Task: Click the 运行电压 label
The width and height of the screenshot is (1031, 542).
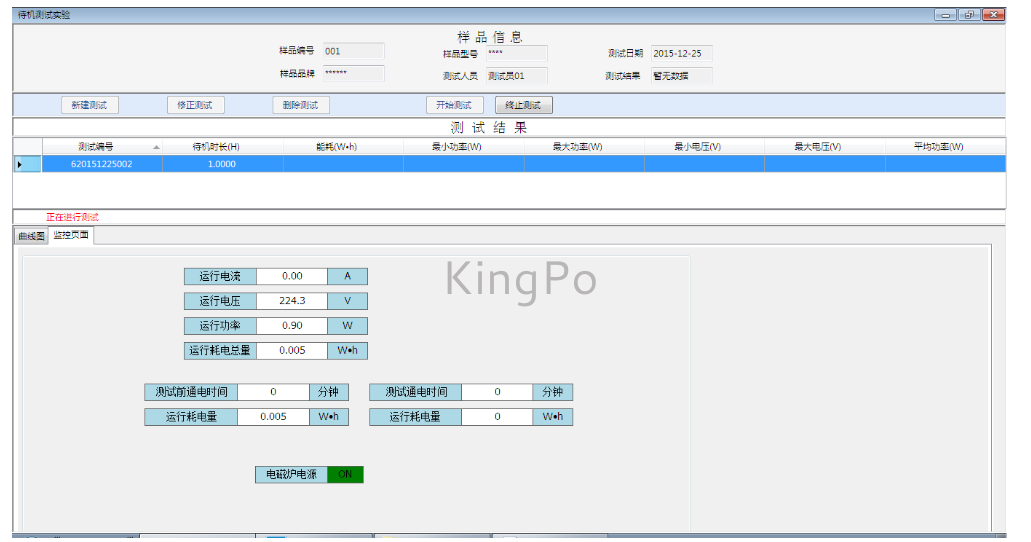Action: coord(220,301)
